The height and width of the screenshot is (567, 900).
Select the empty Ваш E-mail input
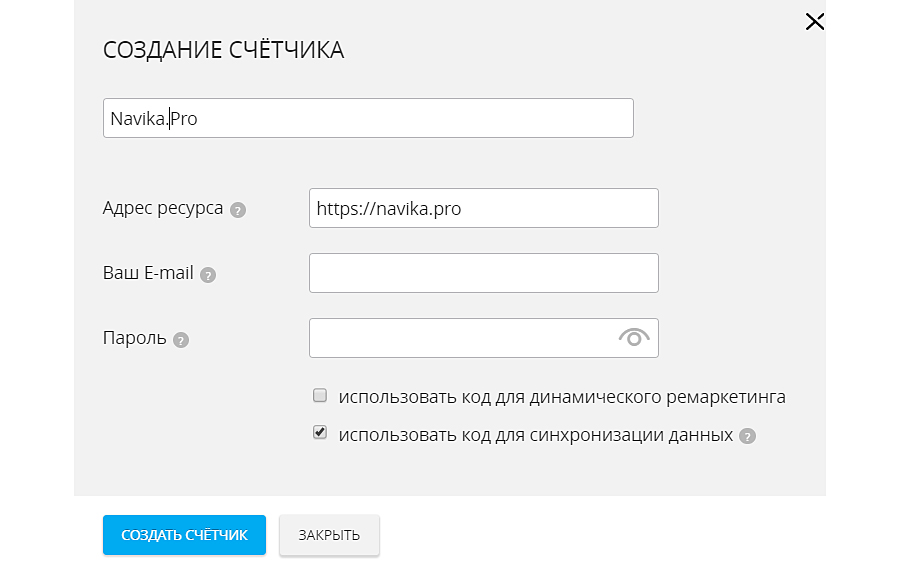pos(483,273)
